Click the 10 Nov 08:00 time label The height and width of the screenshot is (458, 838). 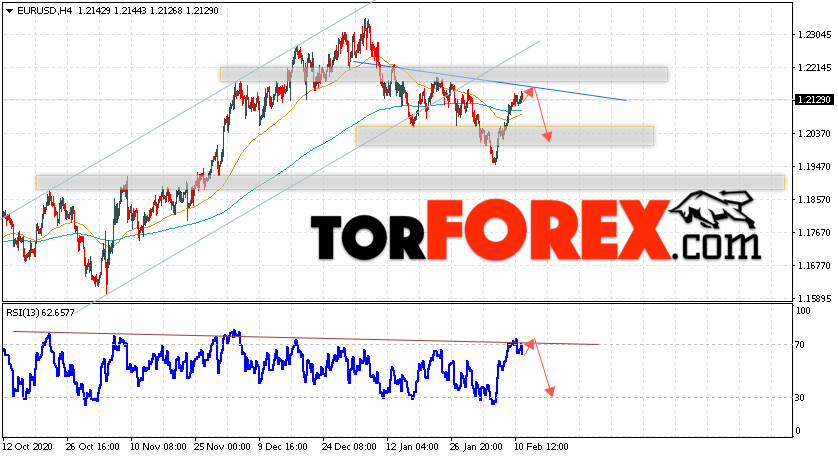[158, 446]
